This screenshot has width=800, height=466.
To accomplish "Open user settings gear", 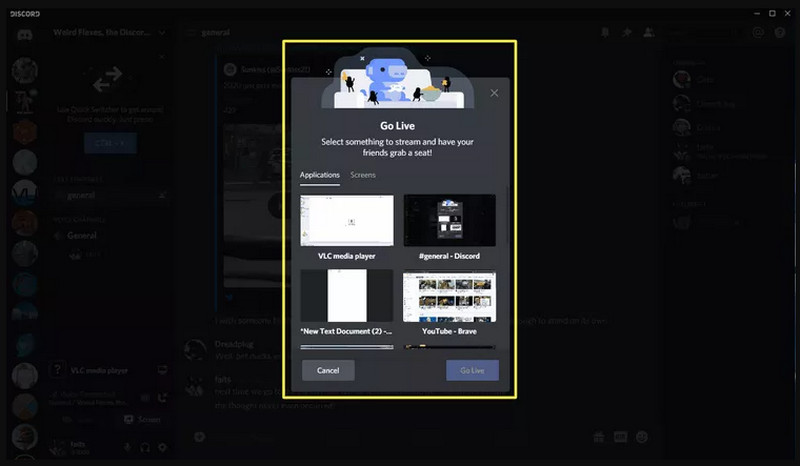I will [x=162, y=446].
